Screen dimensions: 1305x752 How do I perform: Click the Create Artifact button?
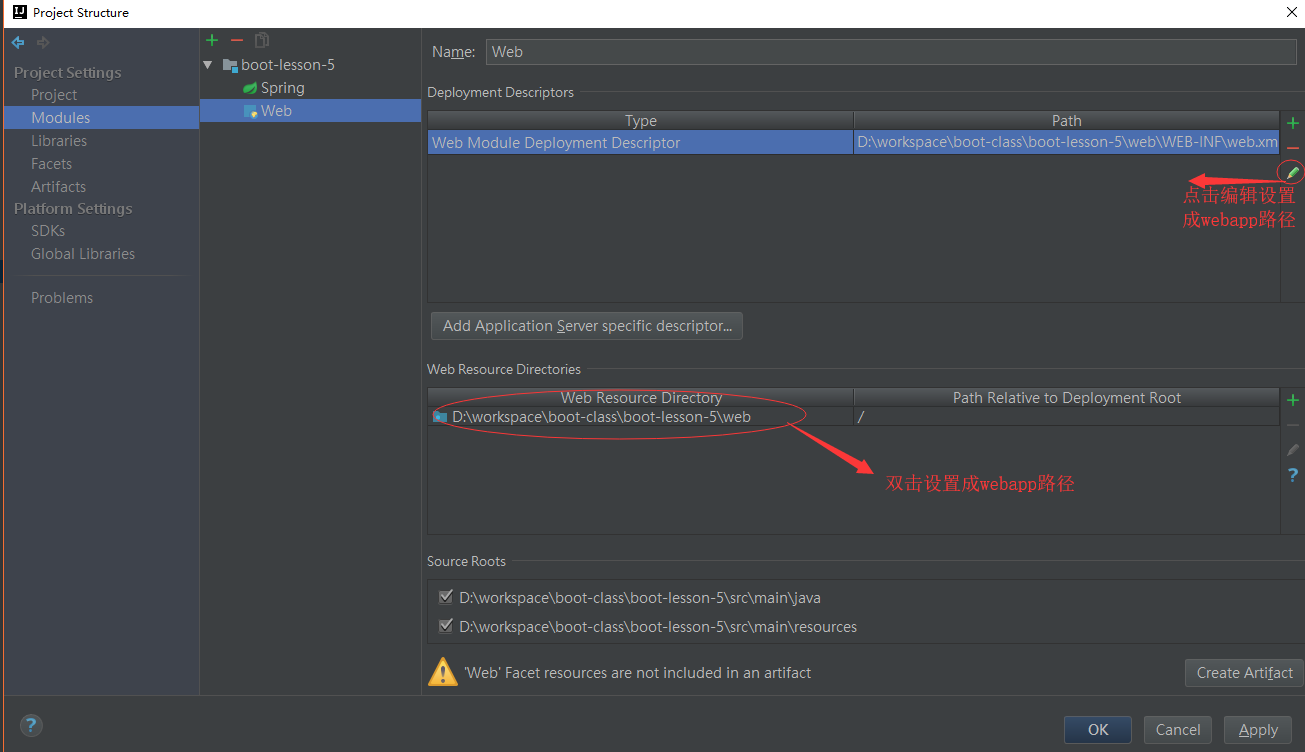(x=1244, y=673)
